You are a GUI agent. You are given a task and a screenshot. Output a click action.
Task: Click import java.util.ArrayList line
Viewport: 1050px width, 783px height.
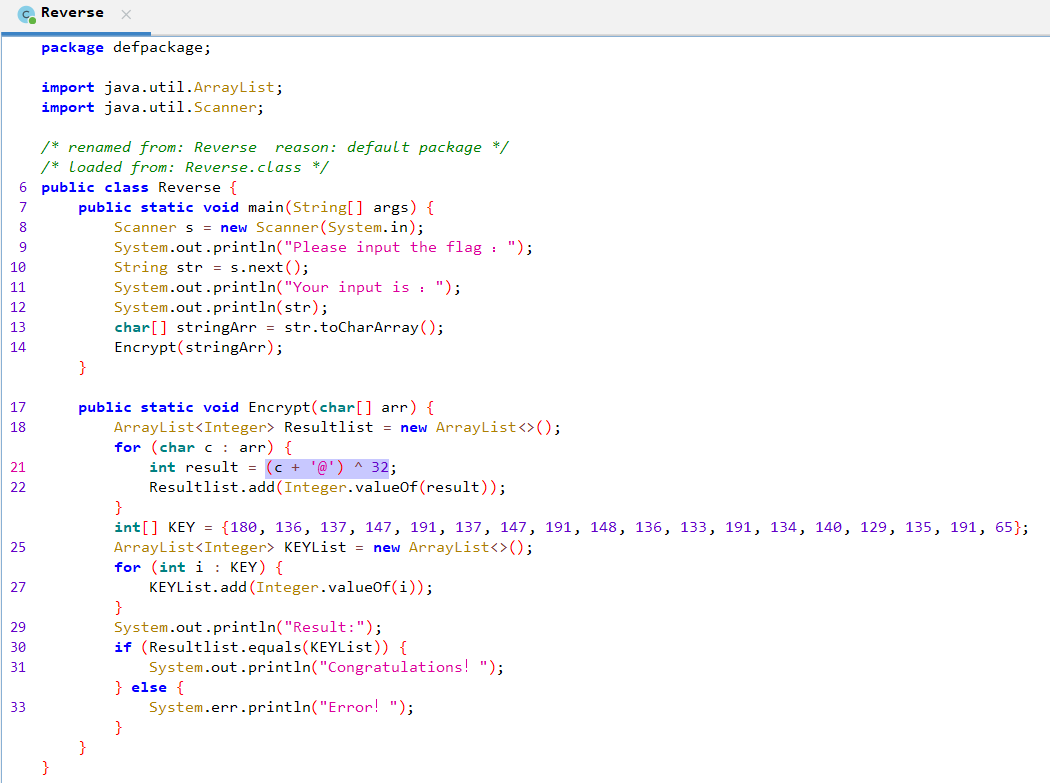[162, 87]
